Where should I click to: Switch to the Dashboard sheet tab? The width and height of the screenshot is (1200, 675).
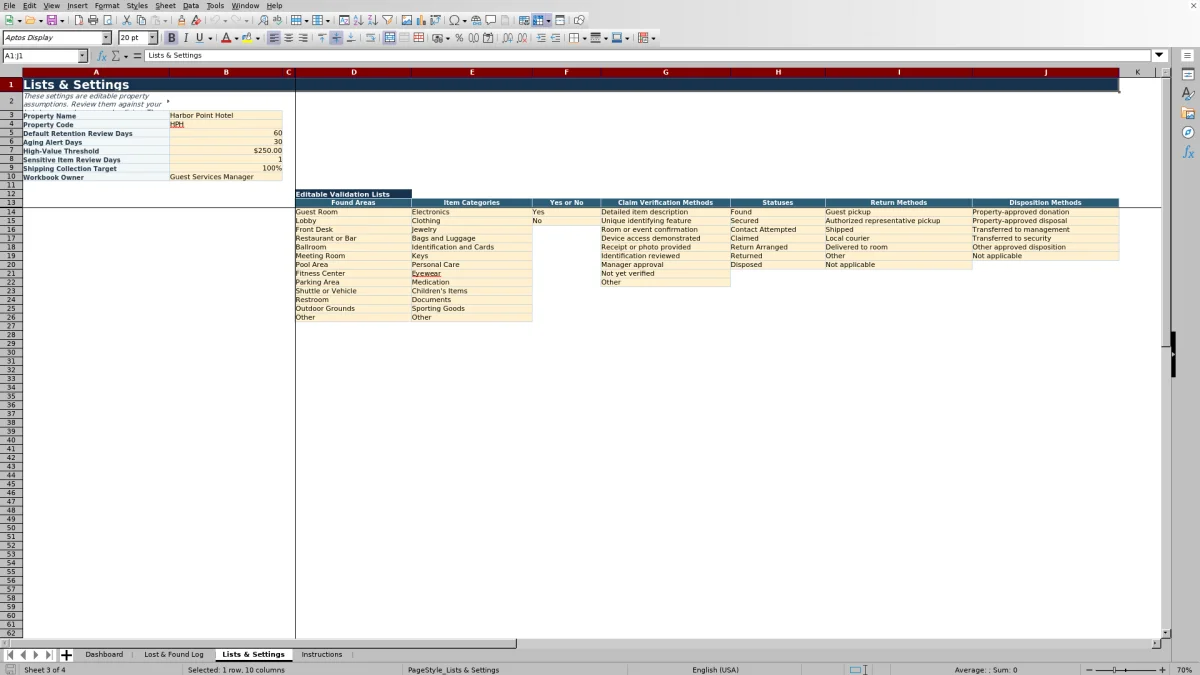(104, 655)
